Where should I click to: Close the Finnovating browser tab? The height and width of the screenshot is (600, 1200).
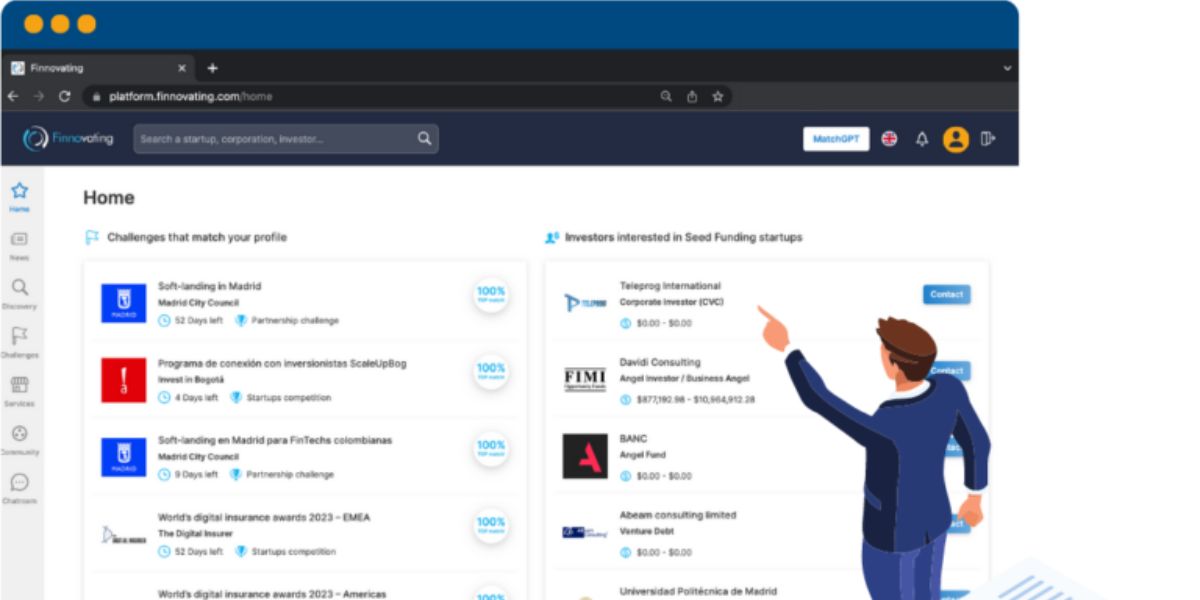pyautogui.click(x=182, y=68)
